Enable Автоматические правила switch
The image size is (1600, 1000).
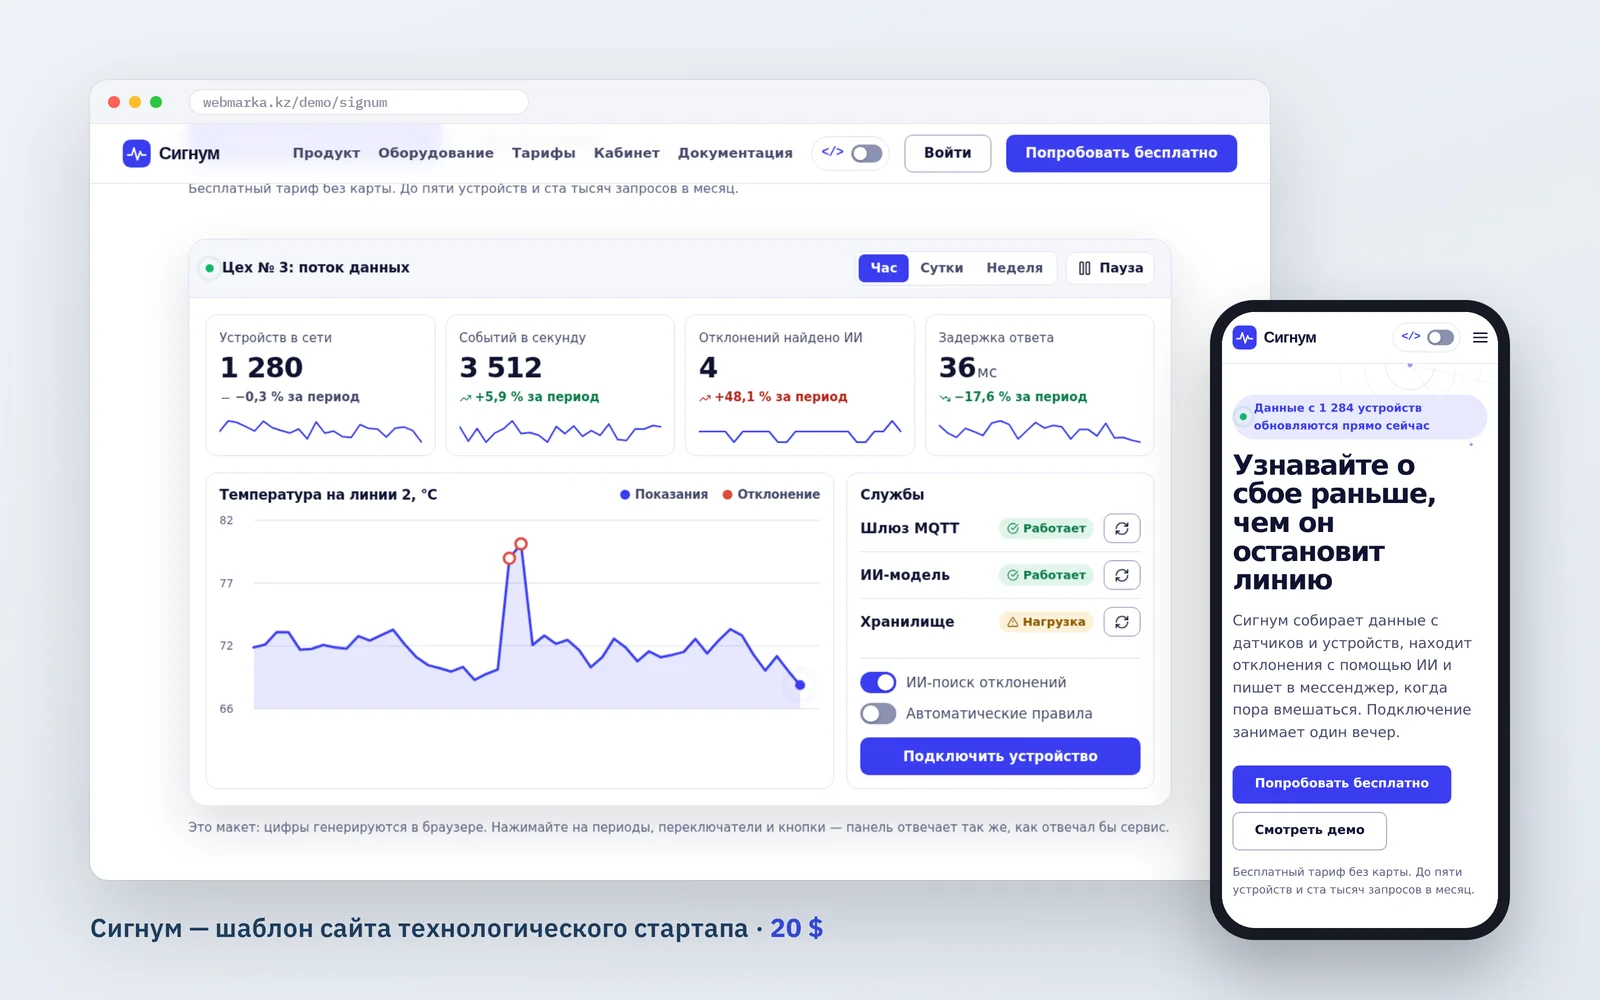pyautogui.click(x=878, y=713)
